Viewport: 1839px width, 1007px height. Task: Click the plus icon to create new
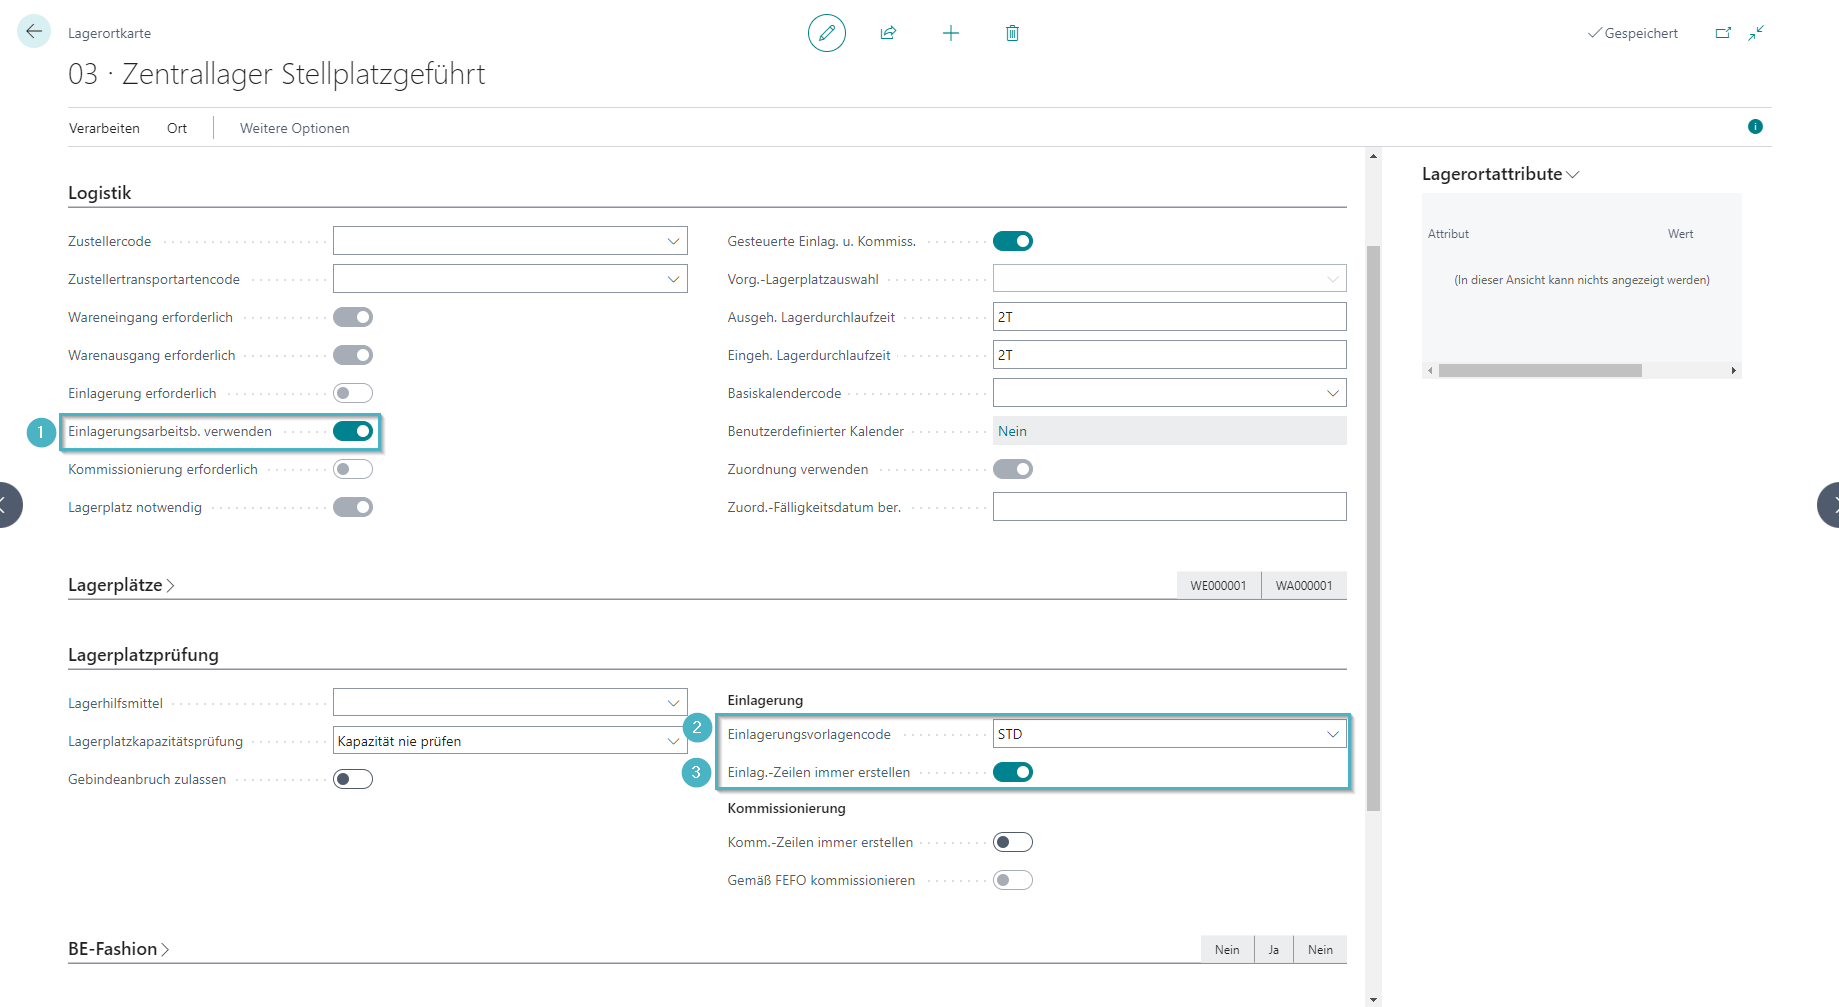pyautogui.click(x=950, y=33)
